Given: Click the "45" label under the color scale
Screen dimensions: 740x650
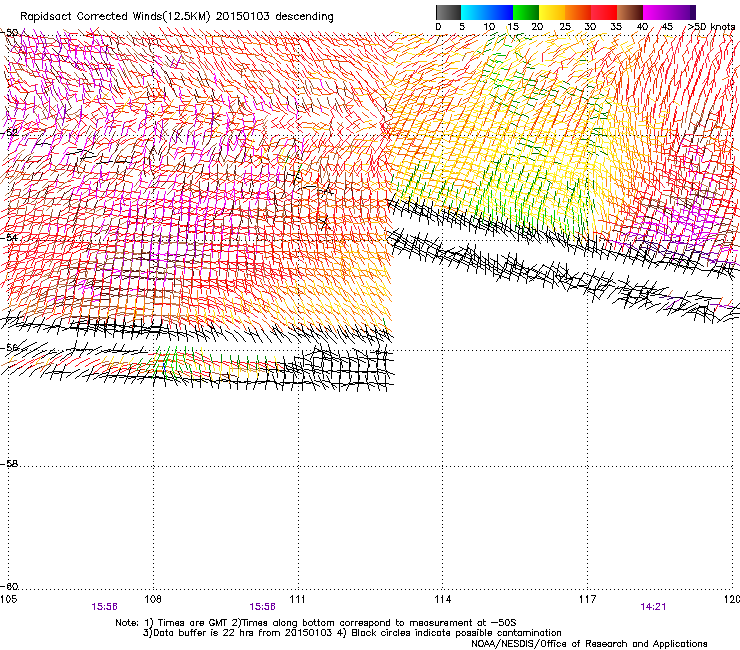Looking at the screenshot, I should [667, 27].
